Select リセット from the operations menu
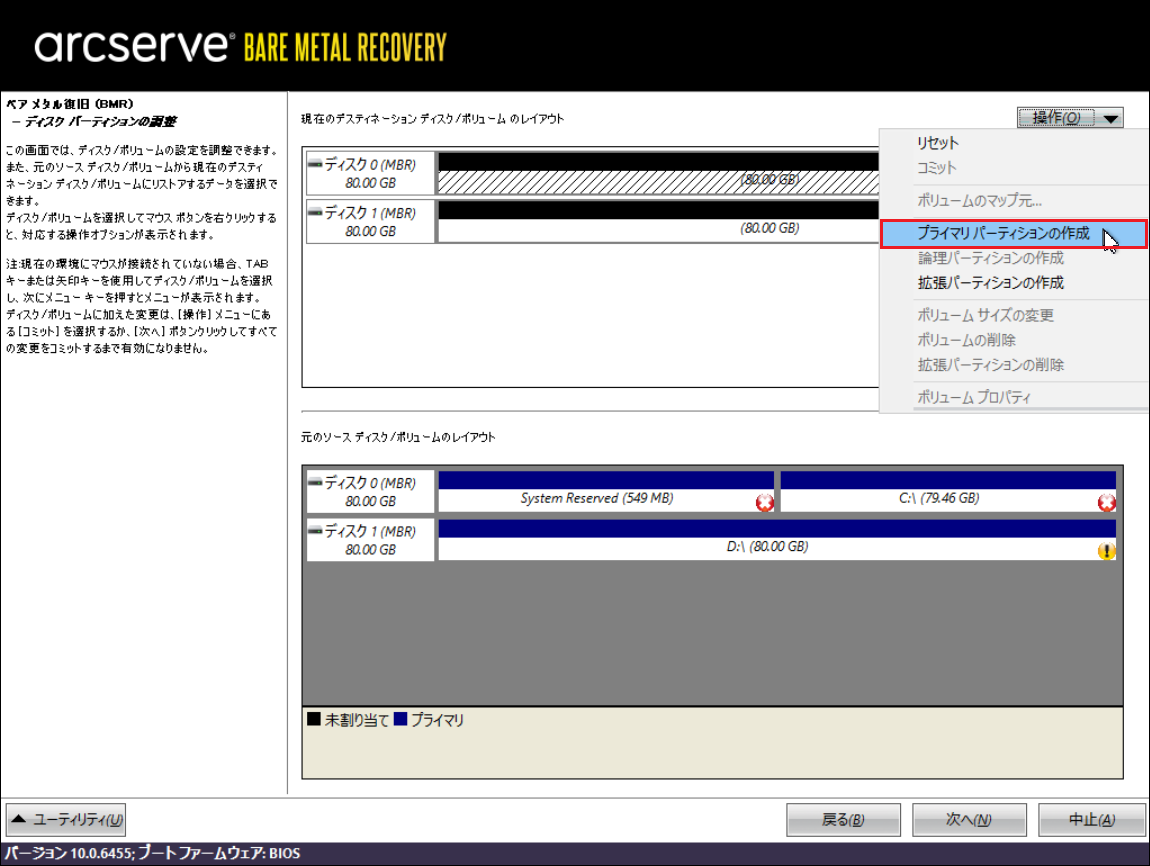Viewport: 1150px width, 866px height. [x=938, y=143]
